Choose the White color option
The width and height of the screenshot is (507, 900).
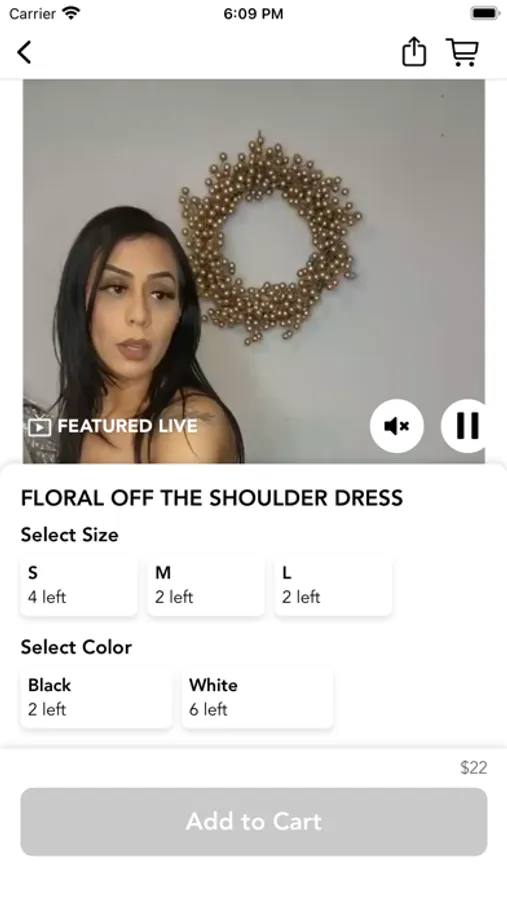pyautogui.click(x=258, y=698)
